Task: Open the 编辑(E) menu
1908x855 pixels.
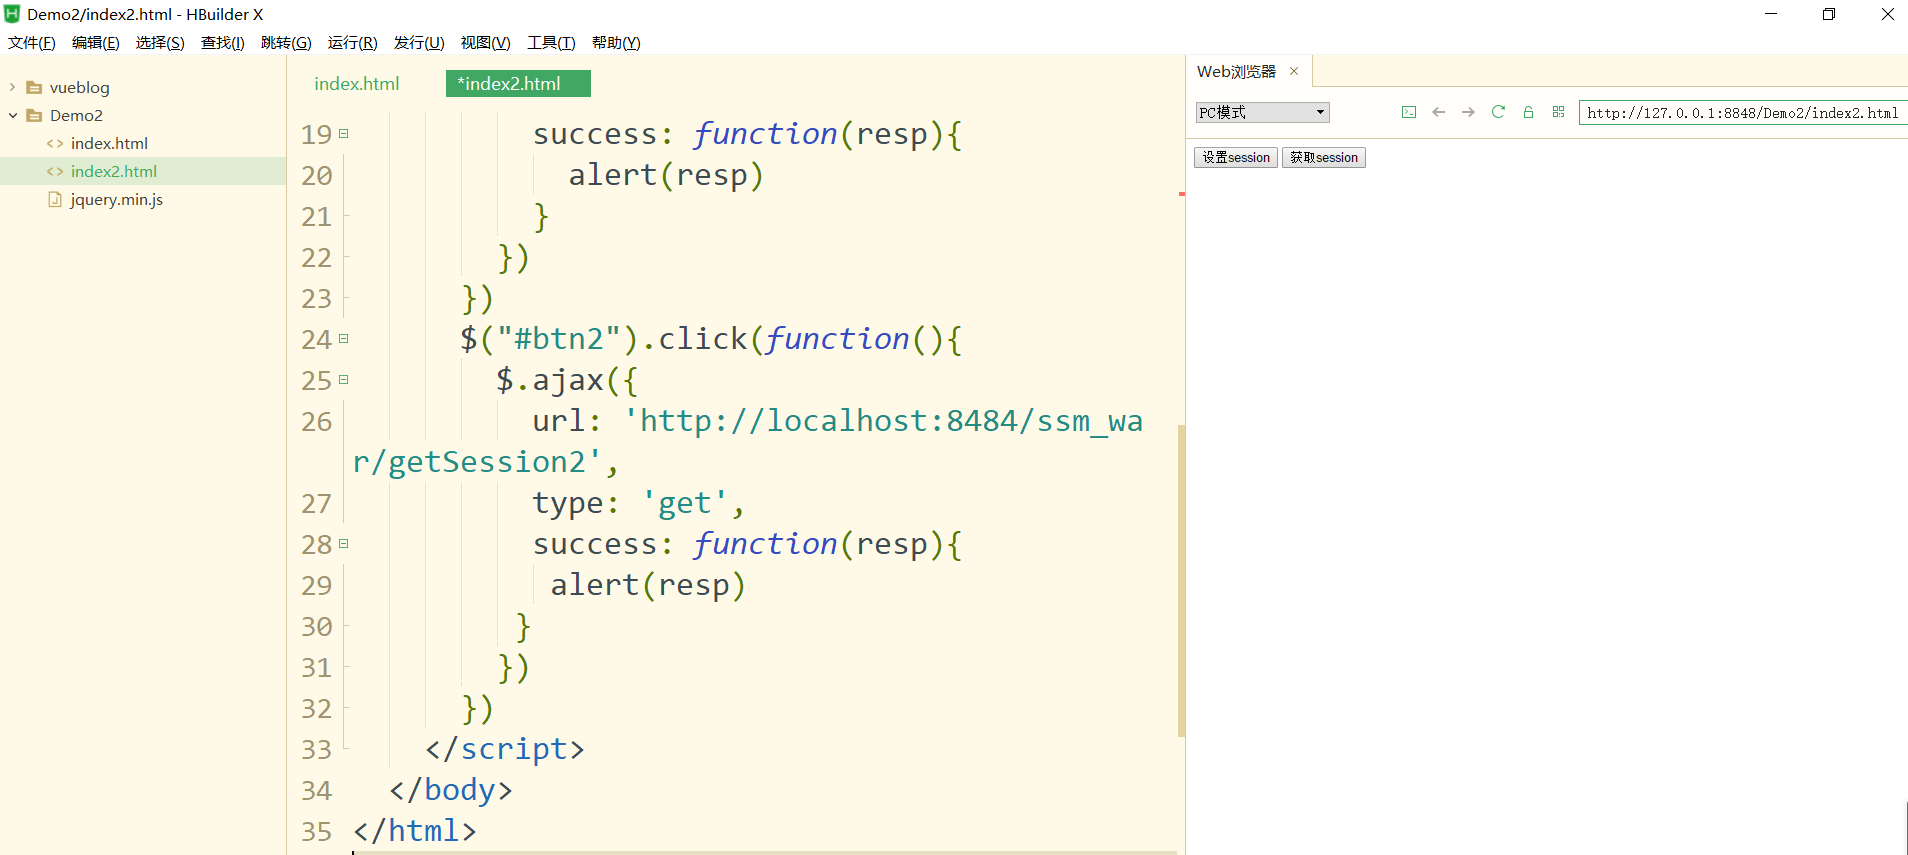Action: pos(96,42)
